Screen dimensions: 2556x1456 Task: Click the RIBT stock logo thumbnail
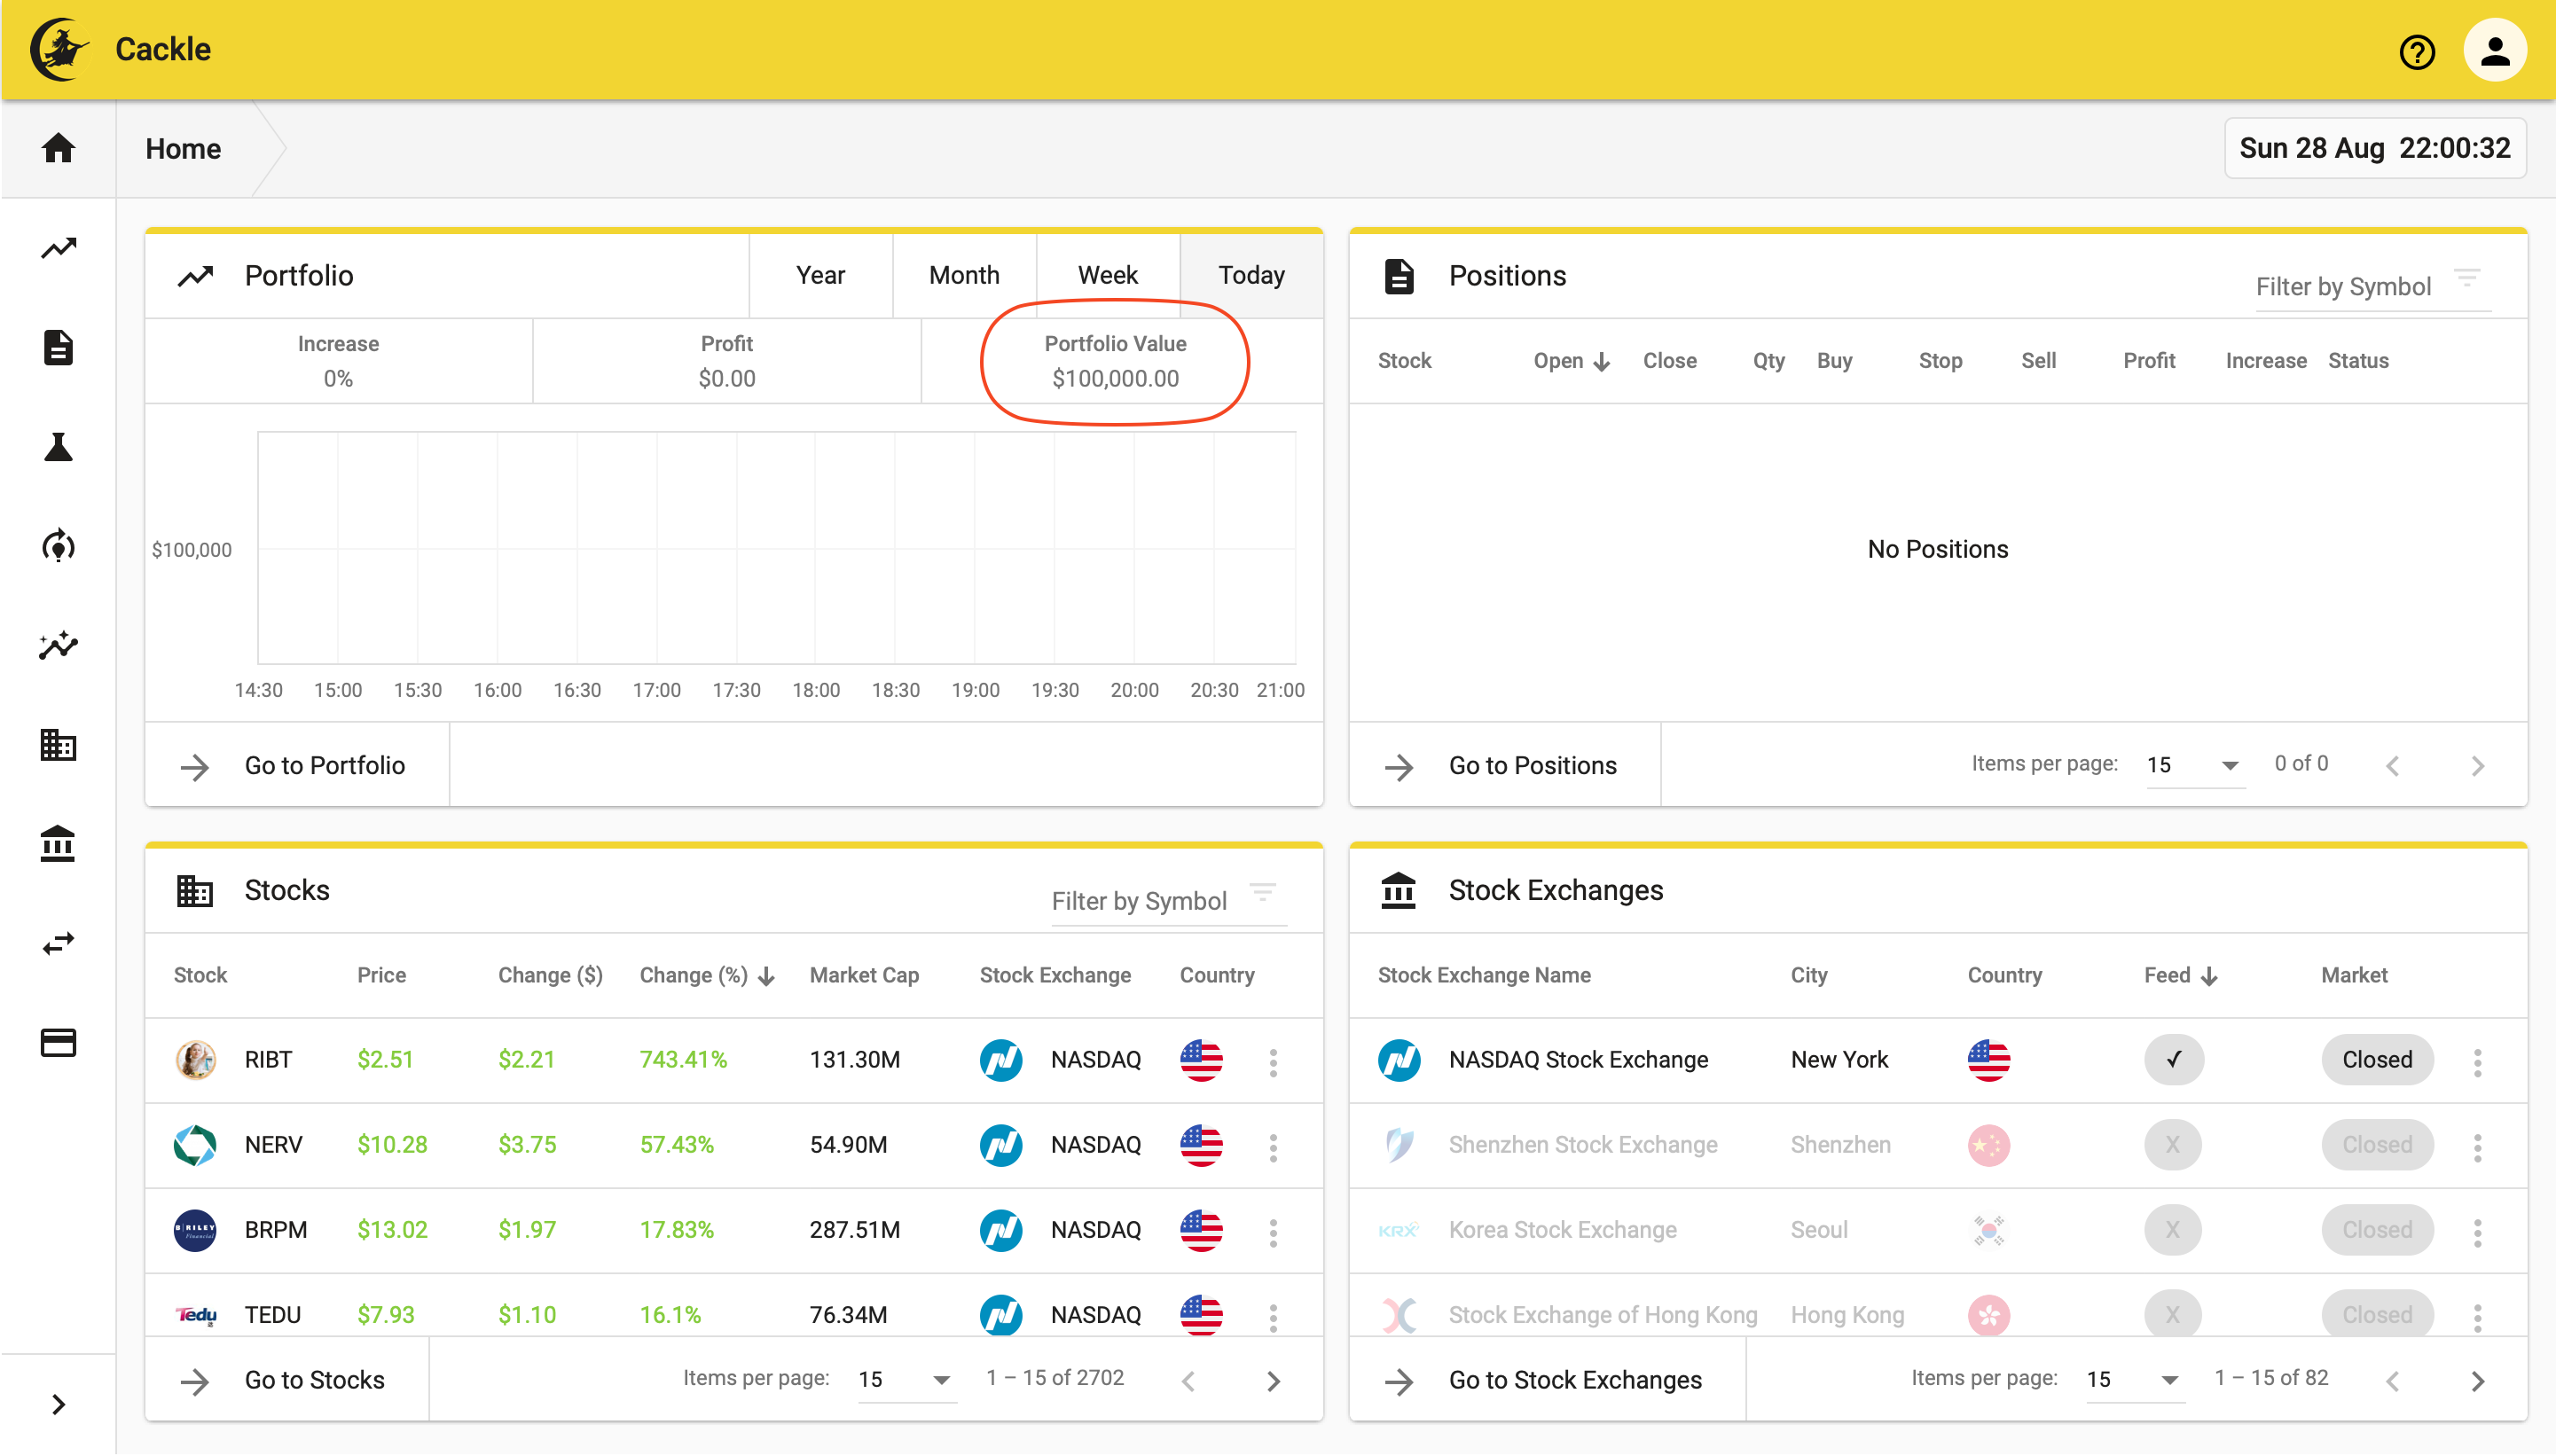195,1060
